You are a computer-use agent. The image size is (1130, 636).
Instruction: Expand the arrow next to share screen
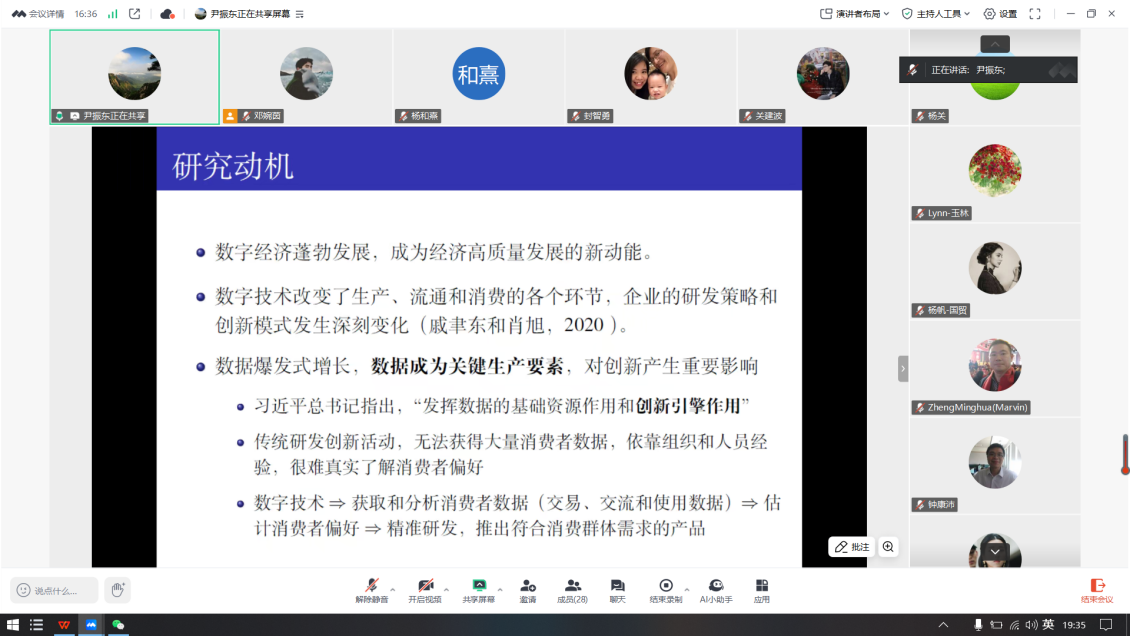pyautogui.click(x=500, y=587)
